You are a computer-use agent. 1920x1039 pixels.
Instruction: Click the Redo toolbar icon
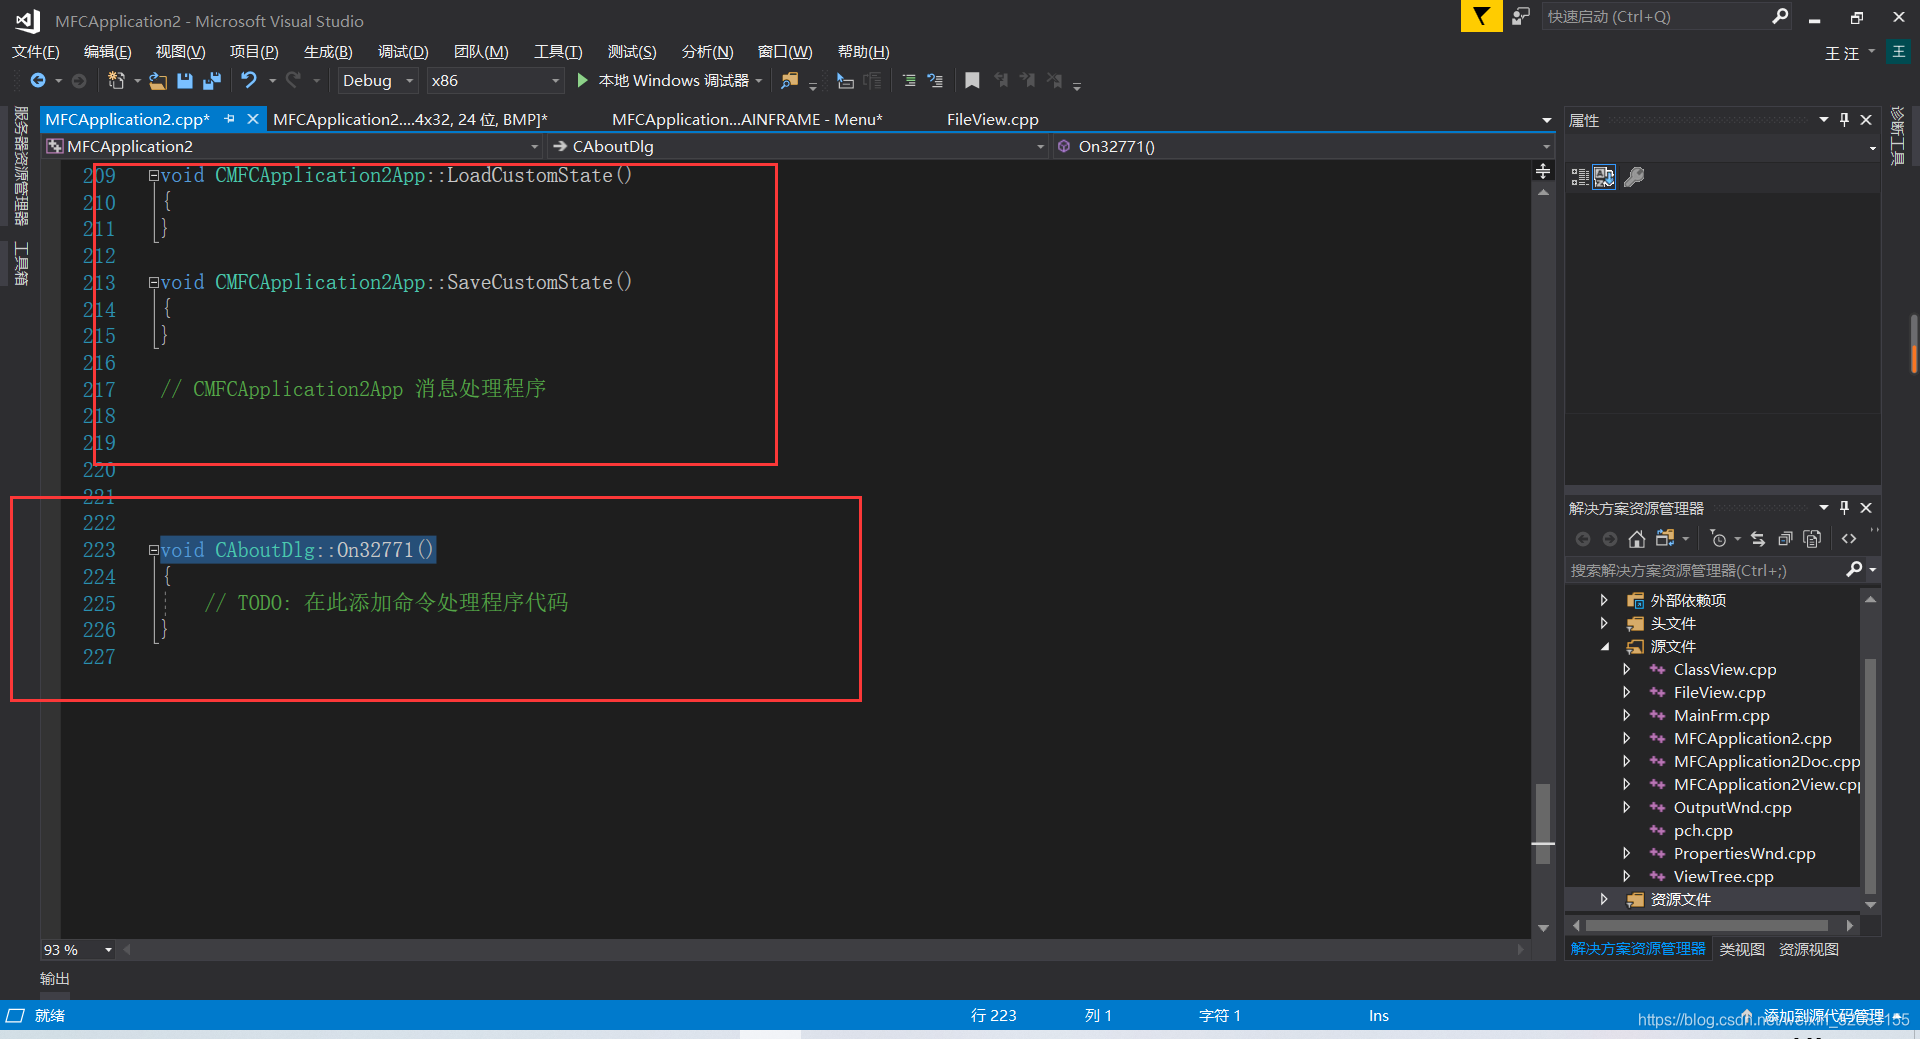pos(294,80)
